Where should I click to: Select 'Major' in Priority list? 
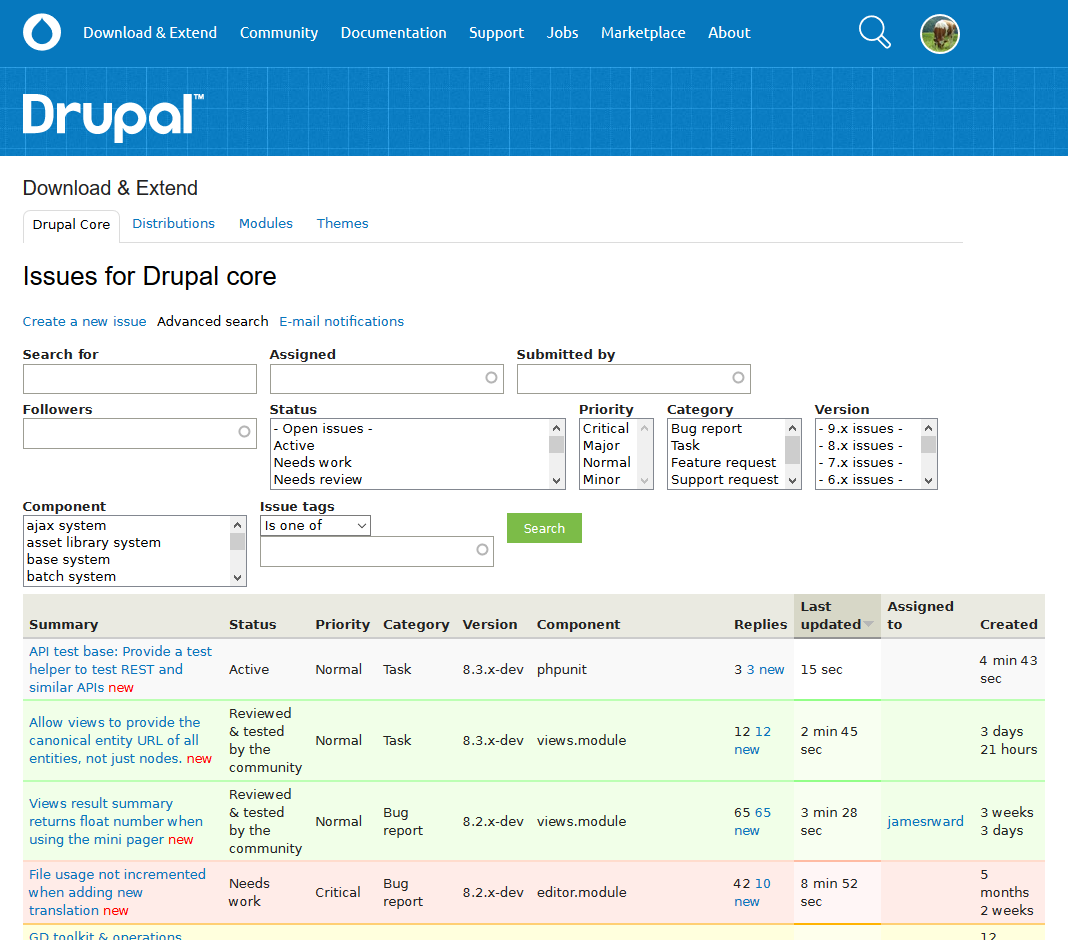click(608, 445)
